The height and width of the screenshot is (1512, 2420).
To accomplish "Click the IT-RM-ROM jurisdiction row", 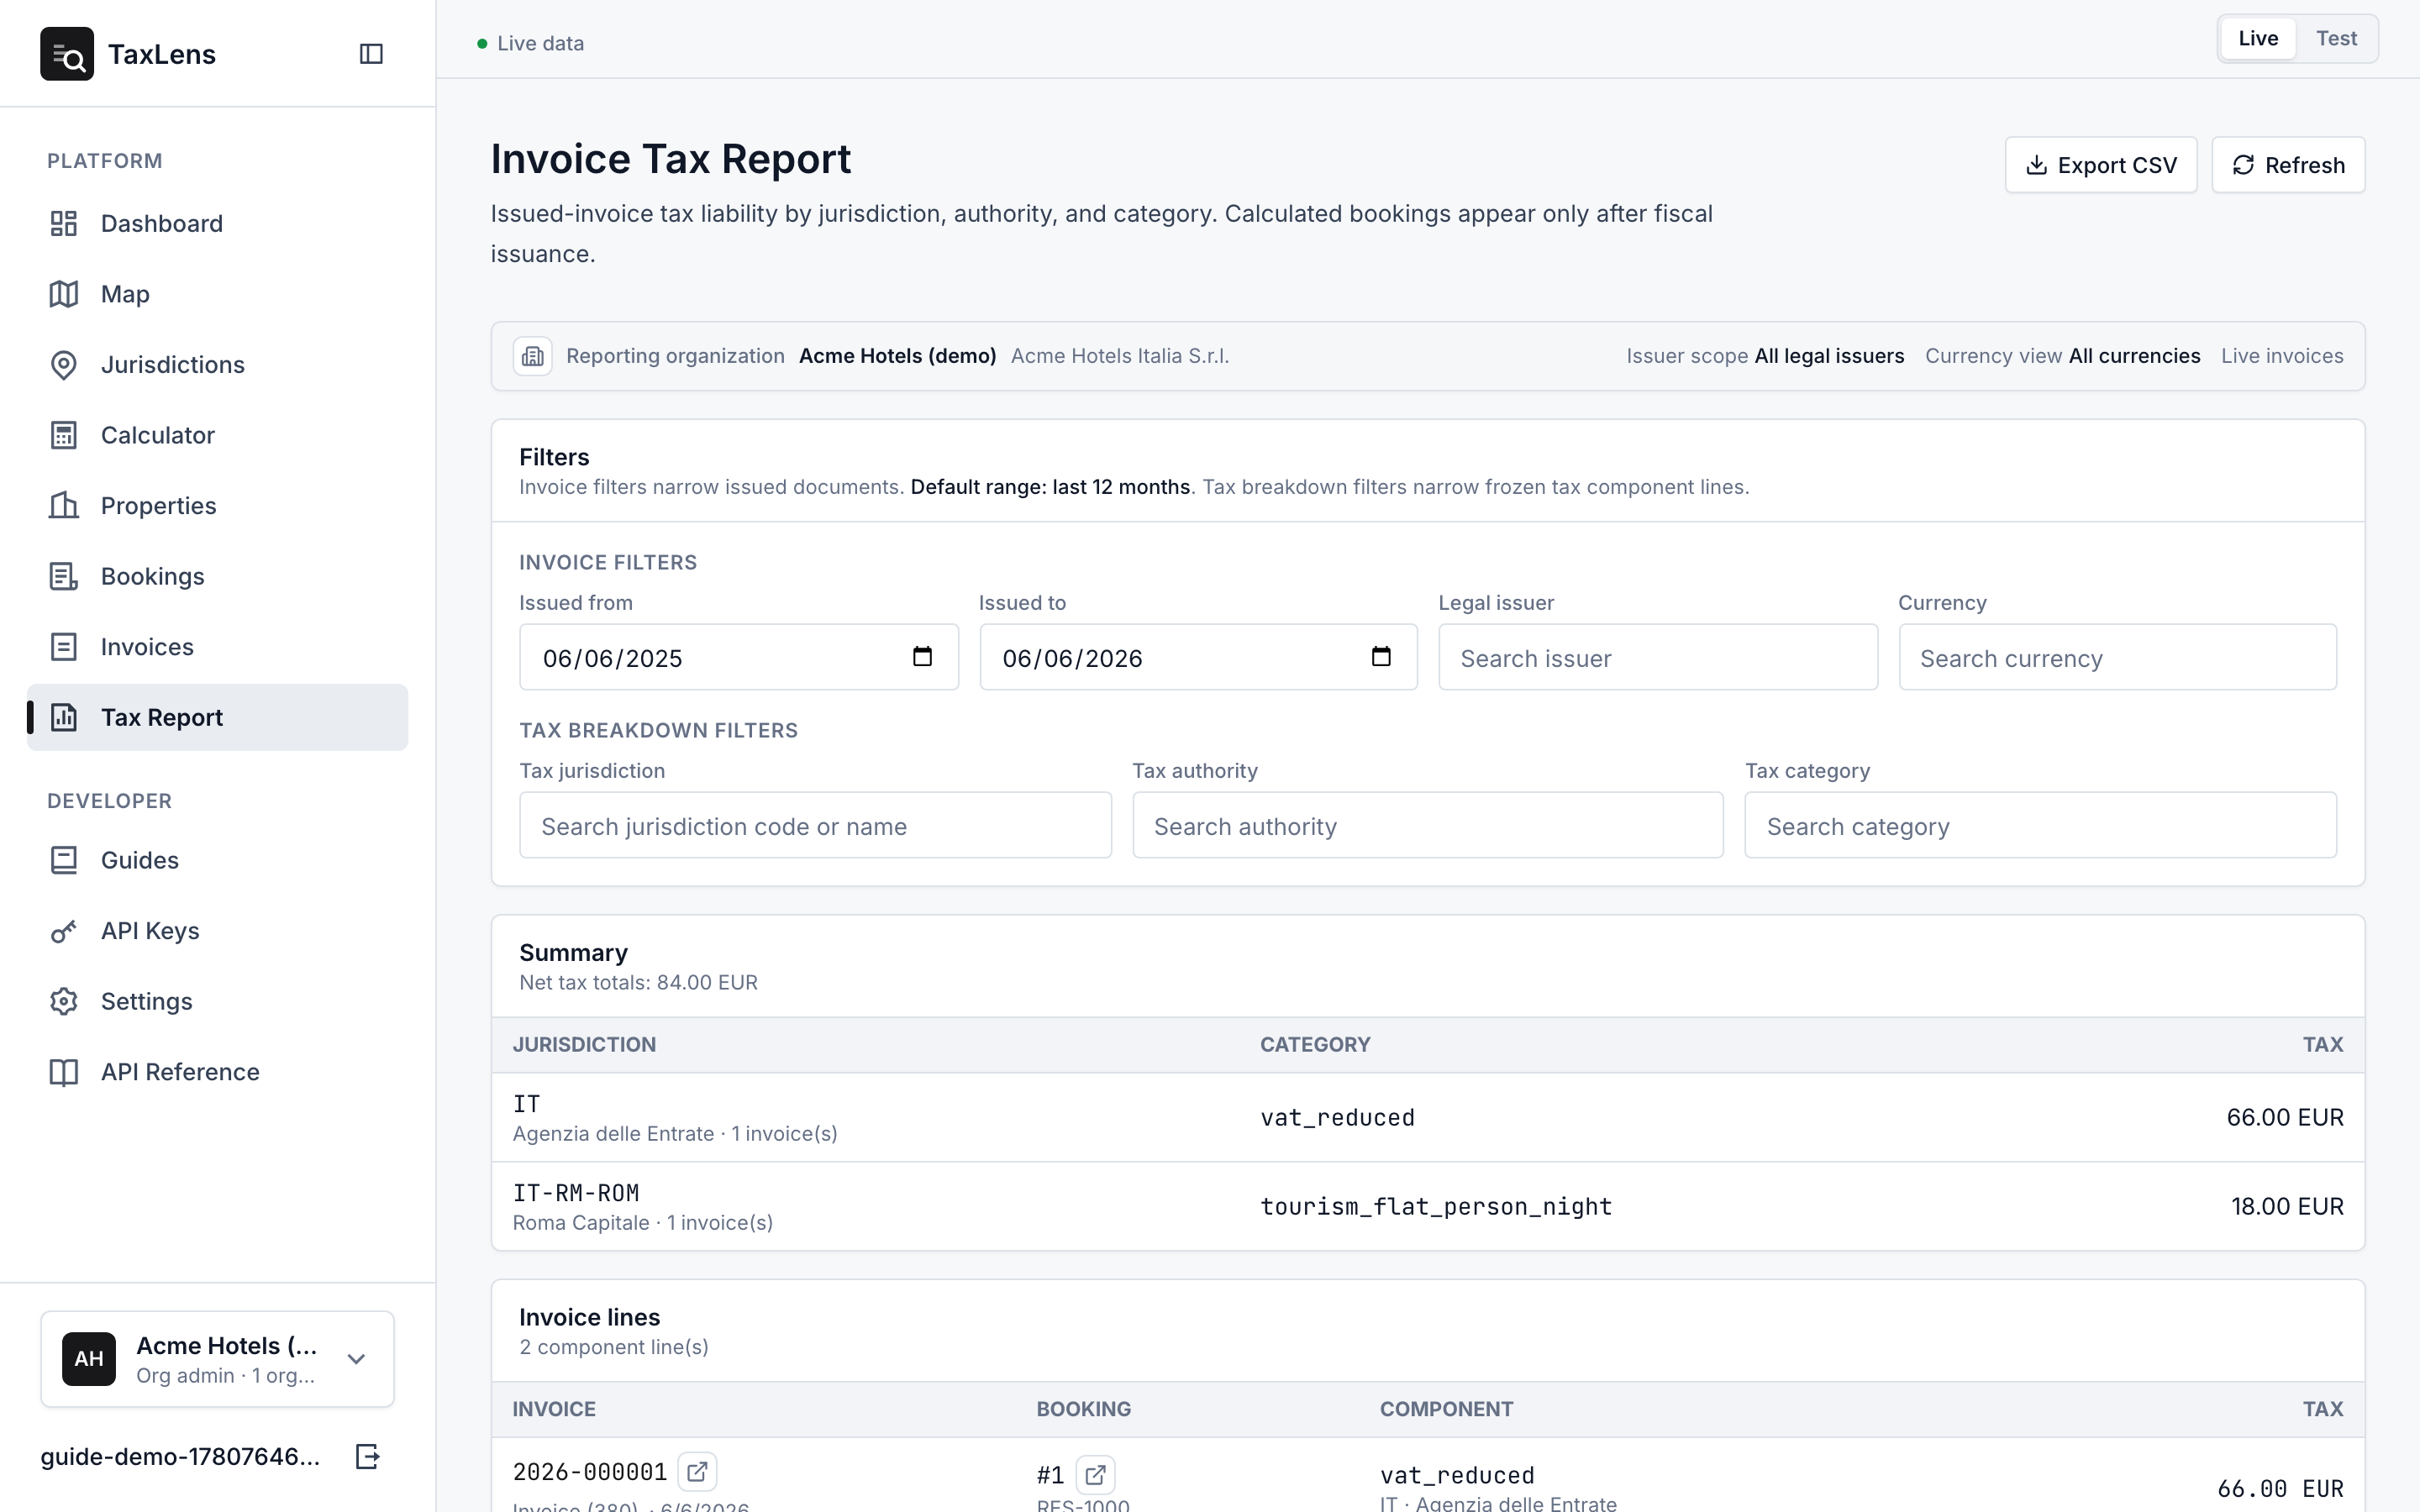I will (x=1428, y=1206).
